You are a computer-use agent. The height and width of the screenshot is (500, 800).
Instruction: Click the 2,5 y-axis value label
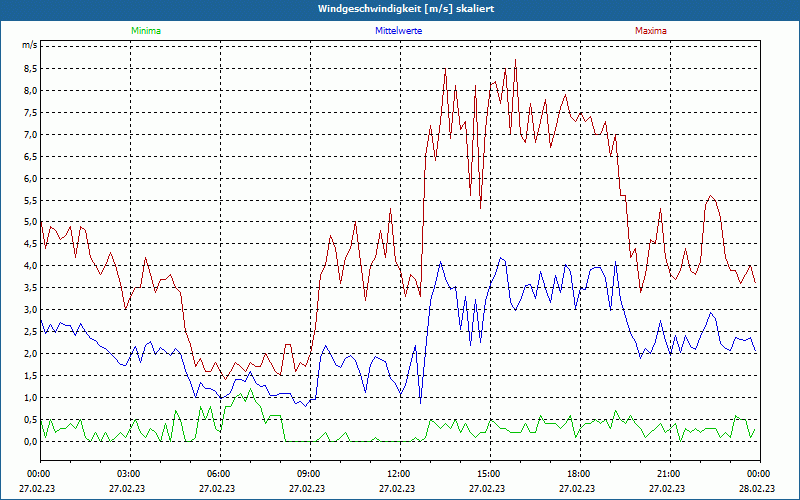click(x=29, y=332)
